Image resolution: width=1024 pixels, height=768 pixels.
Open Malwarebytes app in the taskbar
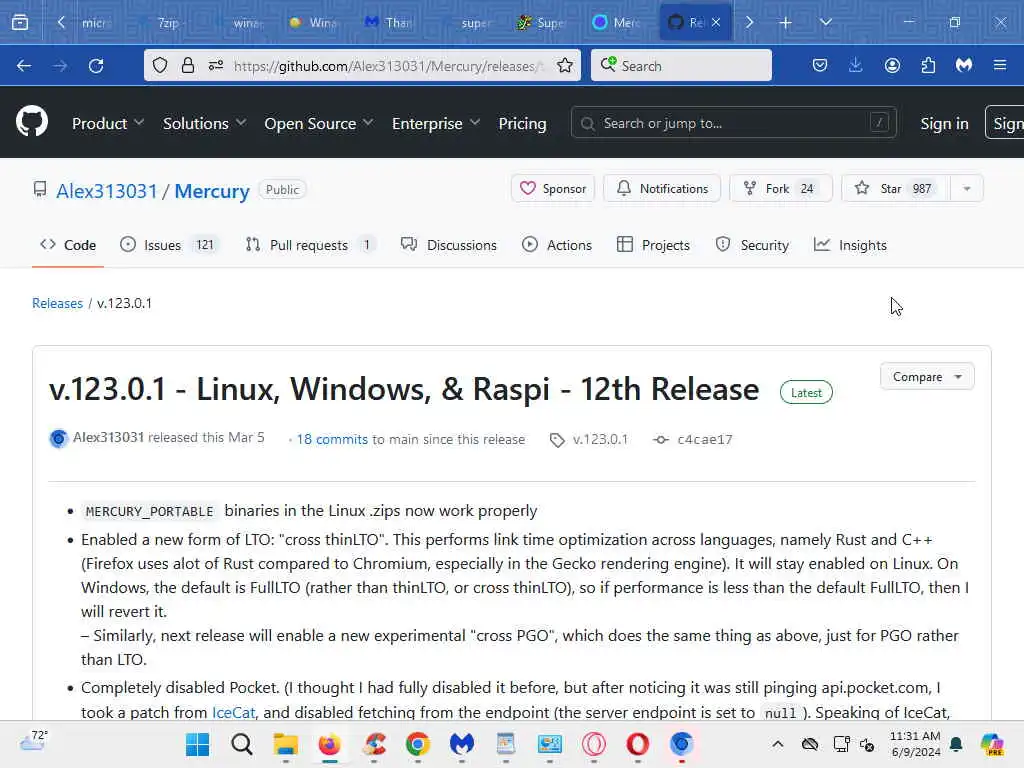(462, 744)
